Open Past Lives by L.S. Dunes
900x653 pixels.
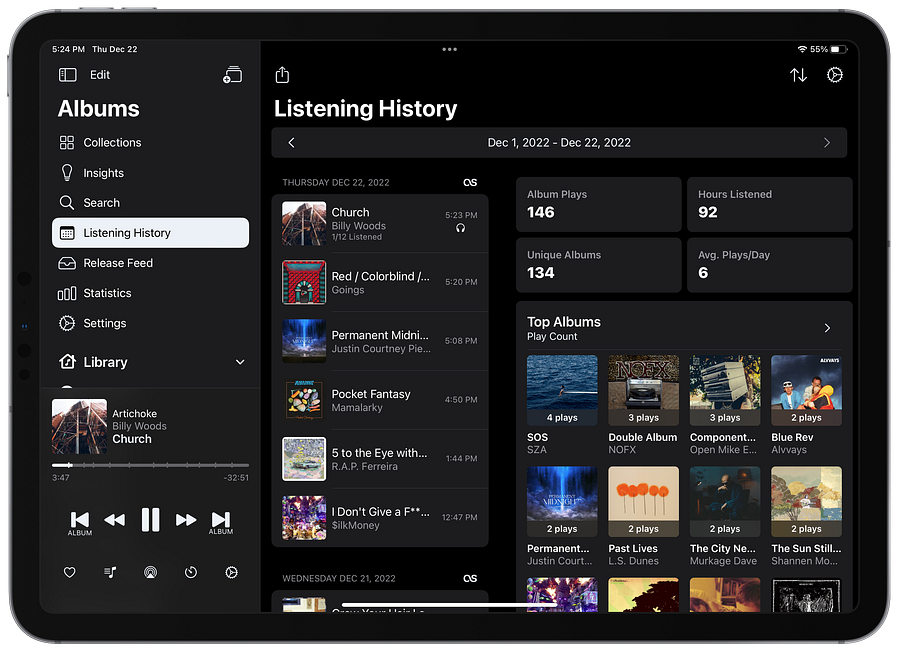643,516
